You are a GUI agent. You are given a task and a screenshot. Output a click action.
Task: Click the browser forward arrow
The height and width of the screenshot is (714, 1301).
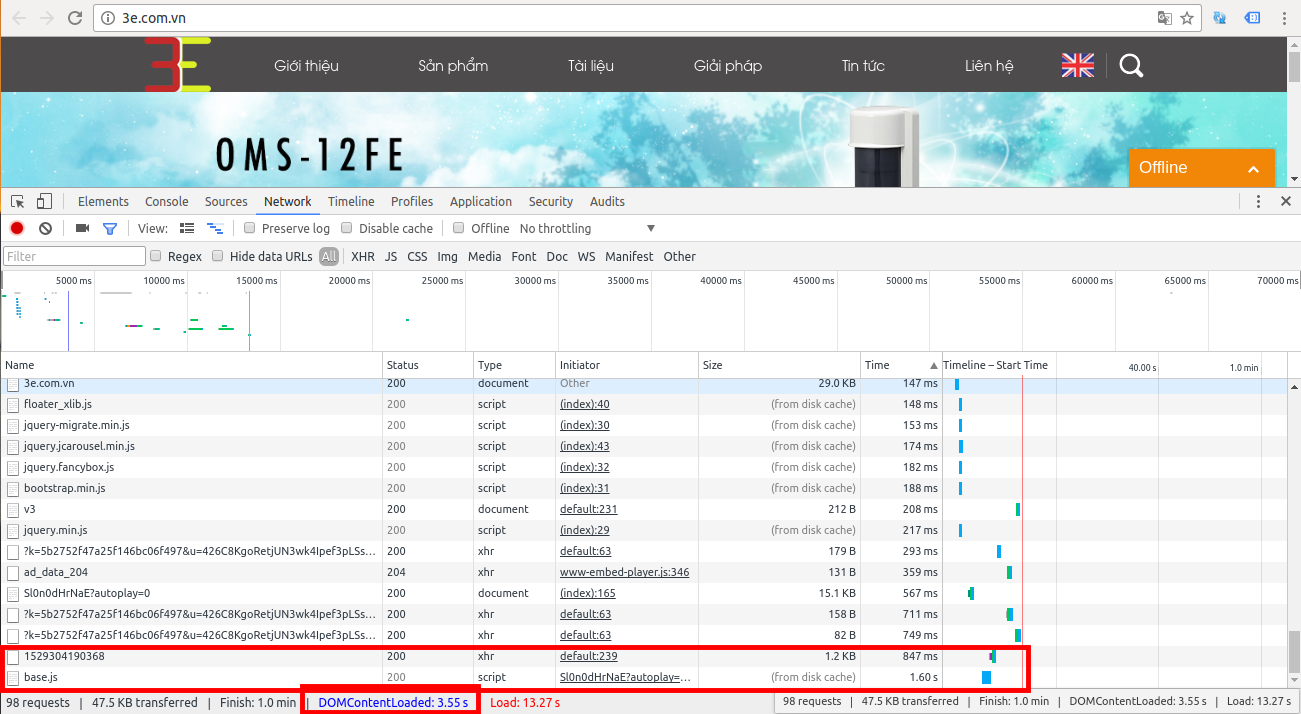[47, 18]
